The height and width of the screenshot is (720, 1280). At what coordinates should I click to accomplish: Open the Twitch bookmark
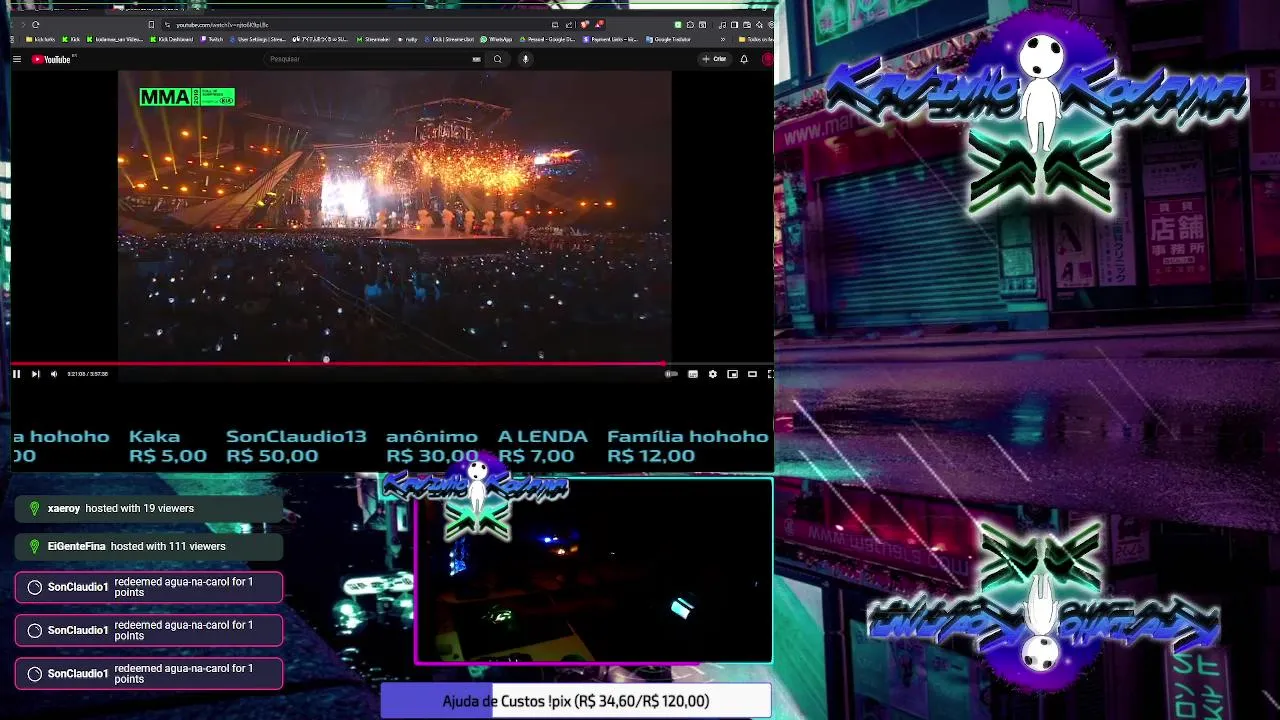tap(212, 39)
